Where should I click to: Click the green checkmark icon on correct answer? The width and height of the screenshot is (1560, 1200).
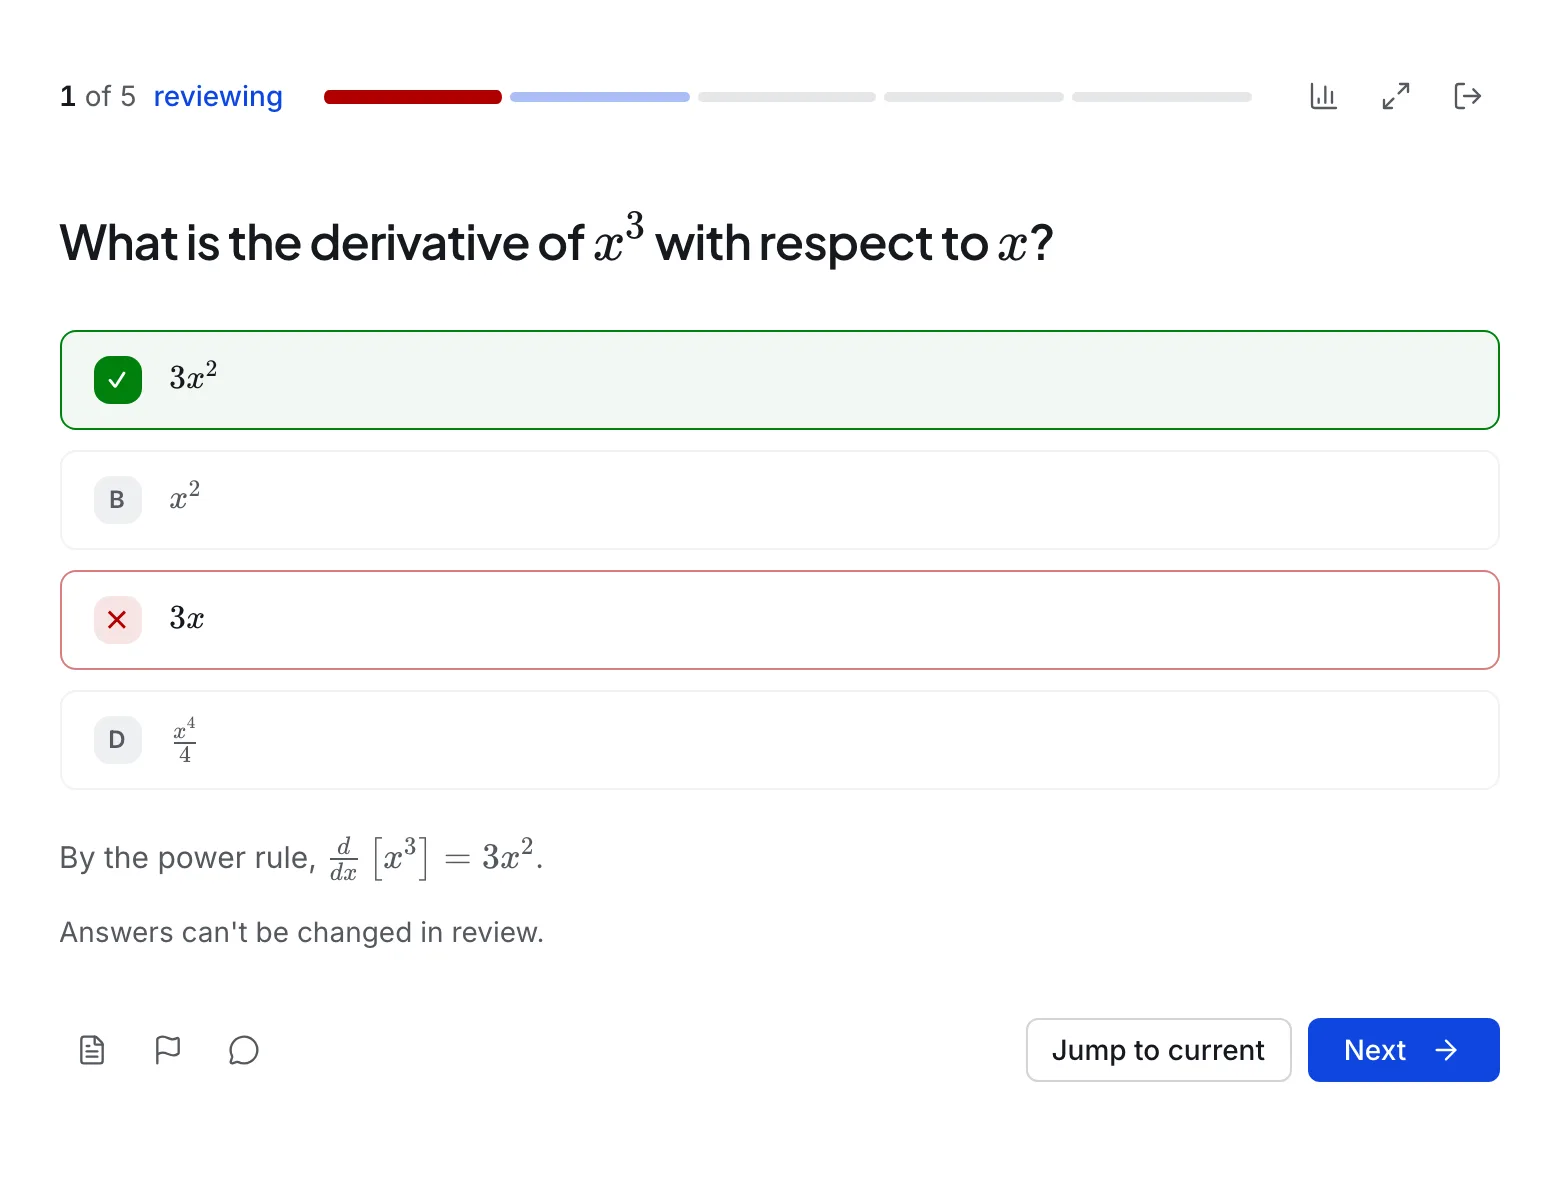click(118, 380)
